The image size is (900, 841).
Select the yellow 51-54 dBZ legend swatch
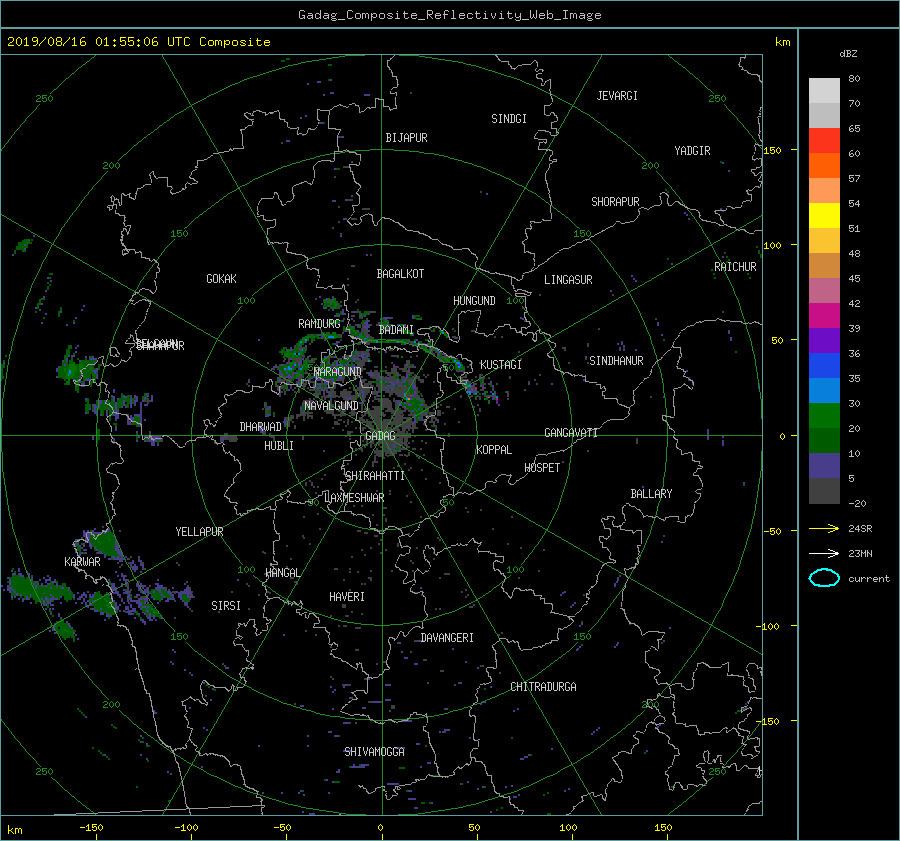tap(824, 216)
